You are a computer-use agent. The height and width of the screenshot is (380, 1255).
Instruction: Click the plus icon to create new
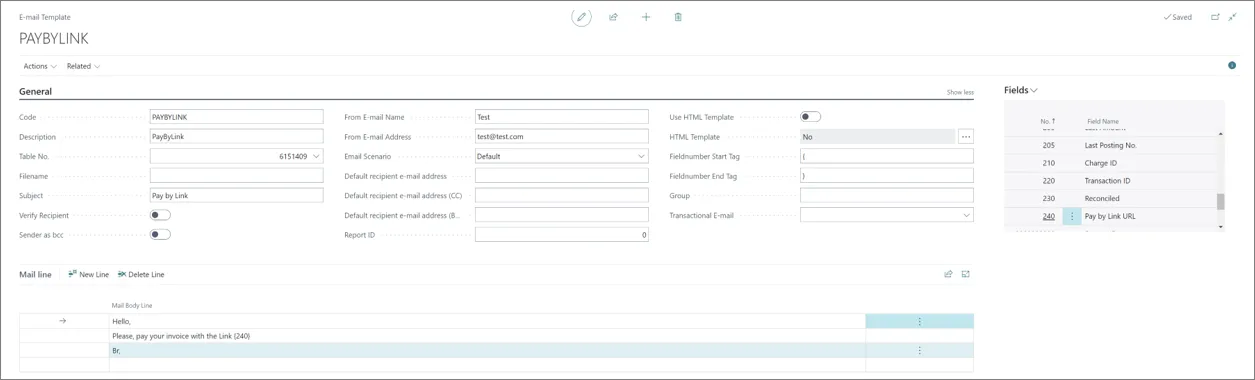pos(646,17)
